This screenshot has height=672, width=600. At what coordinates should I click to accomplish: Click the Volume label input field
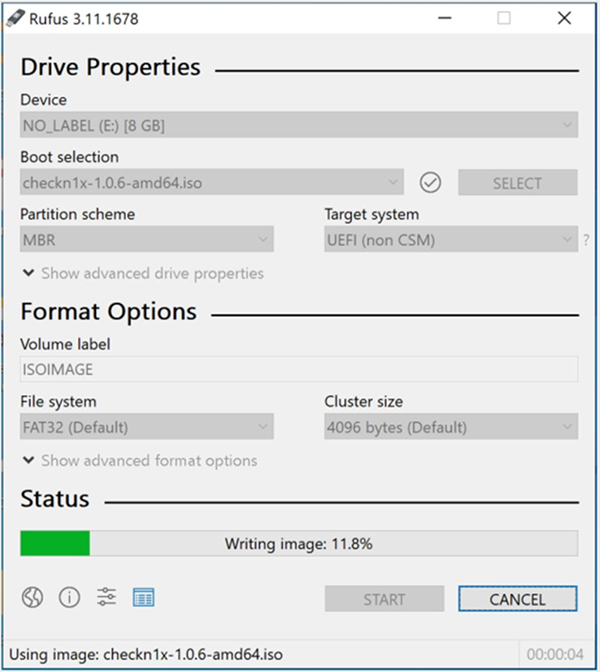pos(298,369)
